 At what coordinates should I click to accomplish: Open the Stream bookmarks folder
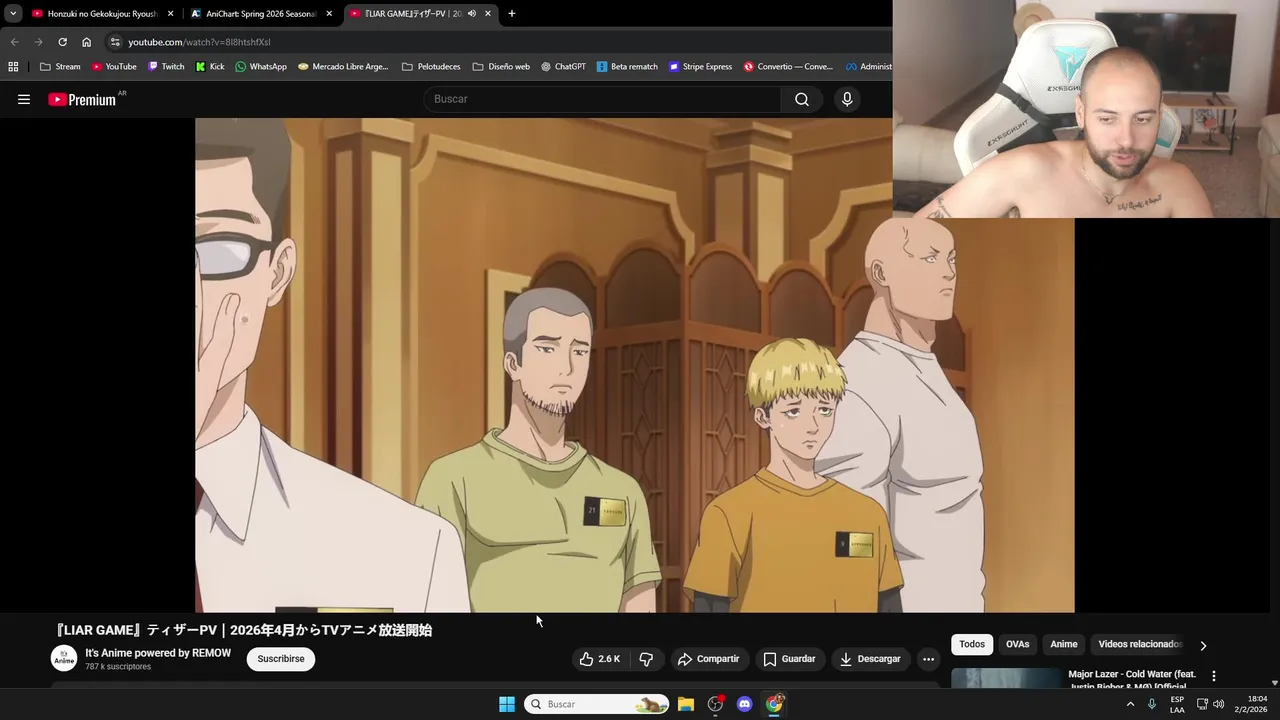coord(60,67)
